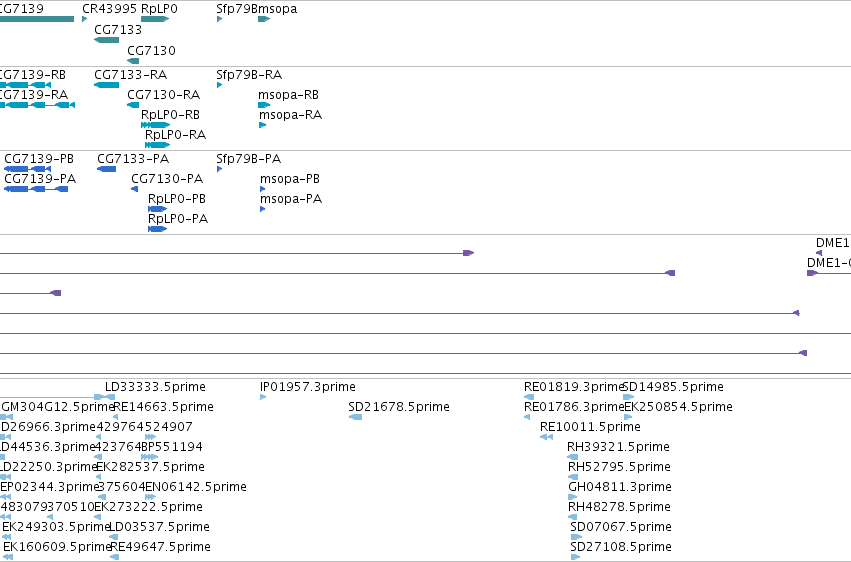
Task: Click the RpLP0-PA protein label
Action: tap(178, 219)
